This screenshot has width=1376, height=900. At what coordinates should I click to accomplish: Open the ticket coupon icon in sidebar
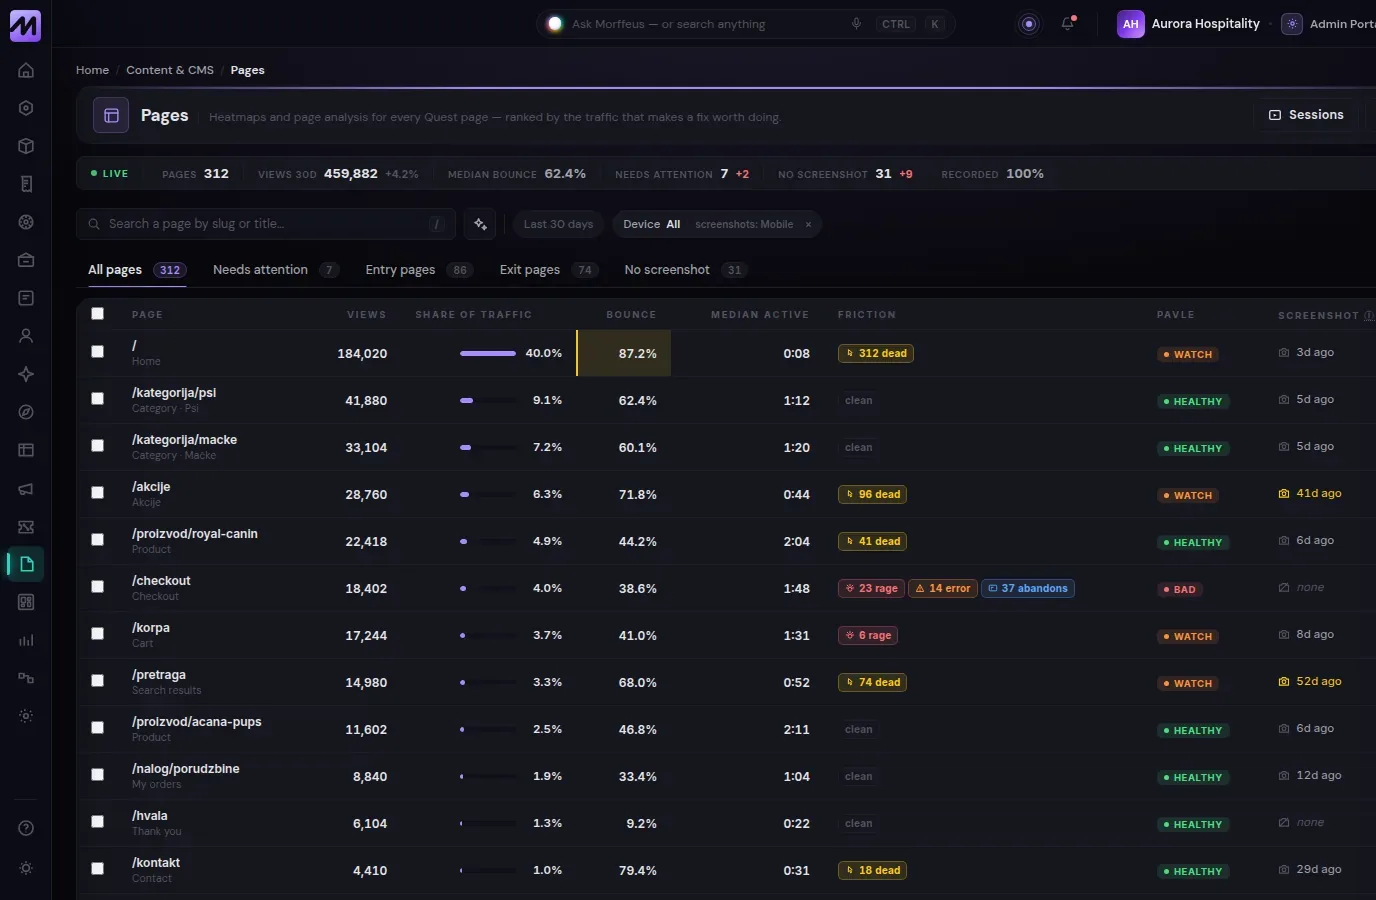click(26, 526)
